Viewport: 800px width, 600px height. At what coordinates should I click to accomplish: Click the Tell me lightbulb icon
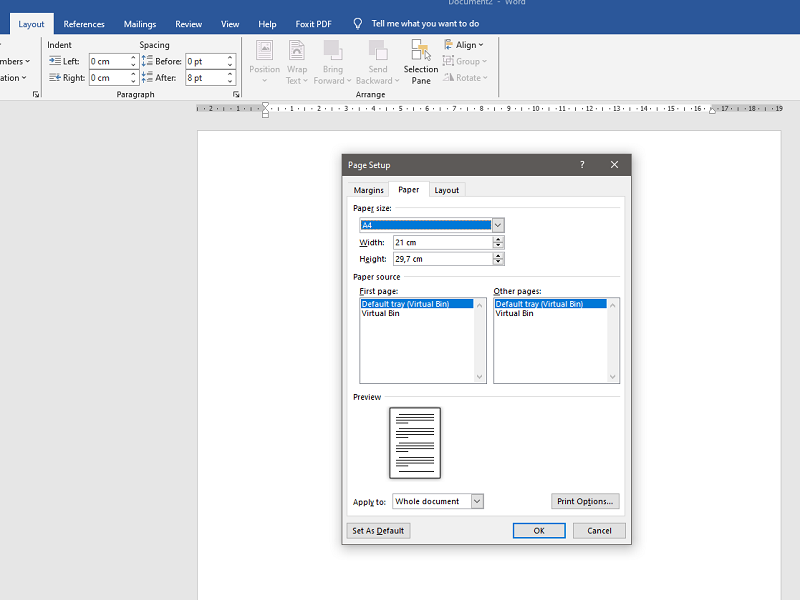pos(358,24)
